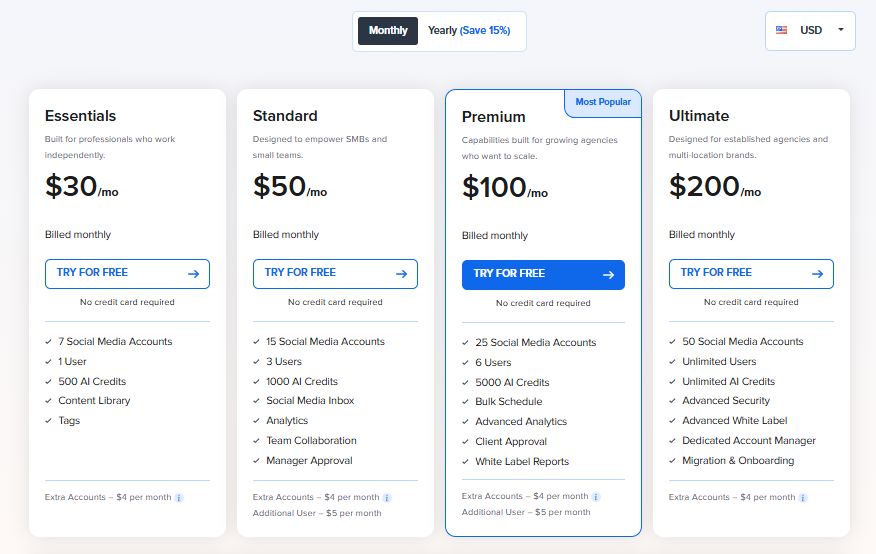This screenshot has width=876, height=554.
Task: Click the info icon beside Standard Extra Accounts
Action: pyautogui.click(x=387, y=497)
